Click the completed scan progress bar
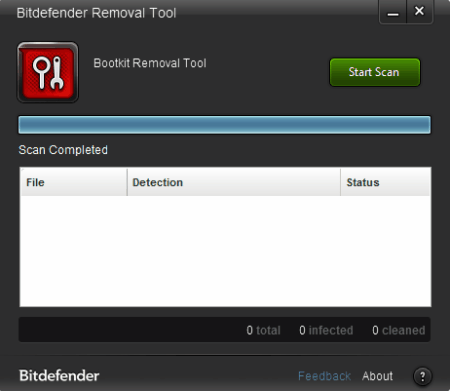Viewport: 450px width, 391px height. pos(224,125)
